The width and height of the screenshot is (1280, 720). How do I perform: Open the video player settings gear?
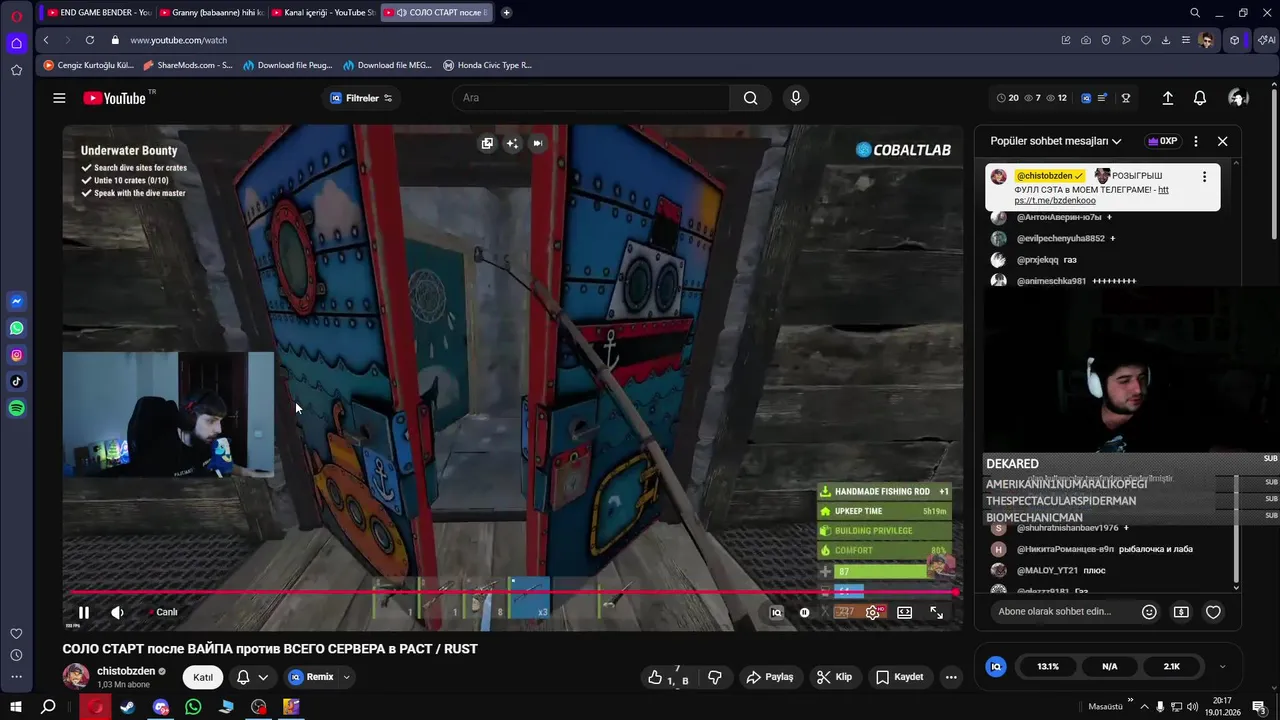point(873,613)
